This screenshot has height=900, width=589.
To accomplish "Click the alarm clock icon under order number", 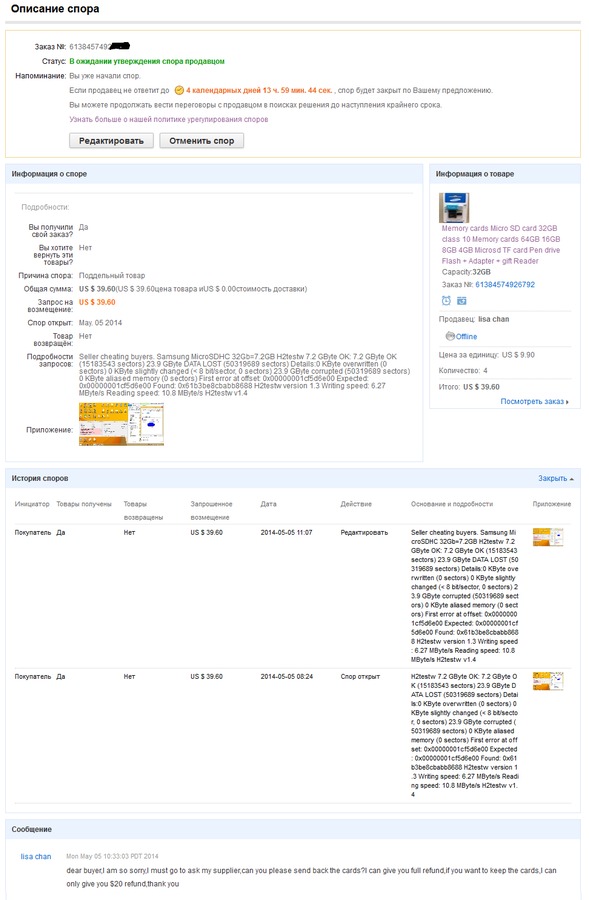I will point(446,300).
